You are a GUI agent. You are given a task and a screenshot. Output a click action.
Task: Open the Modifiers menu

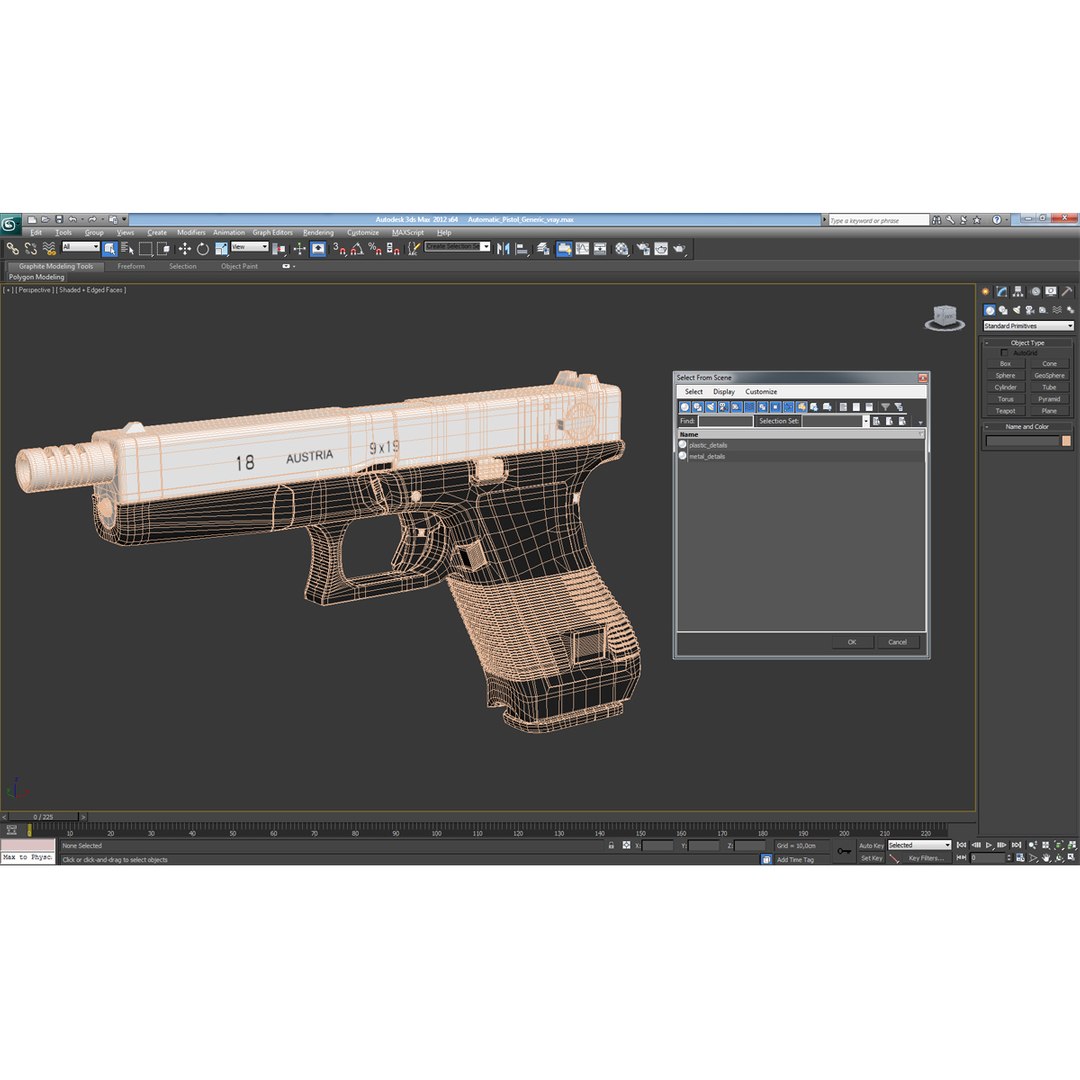point(191,233)
